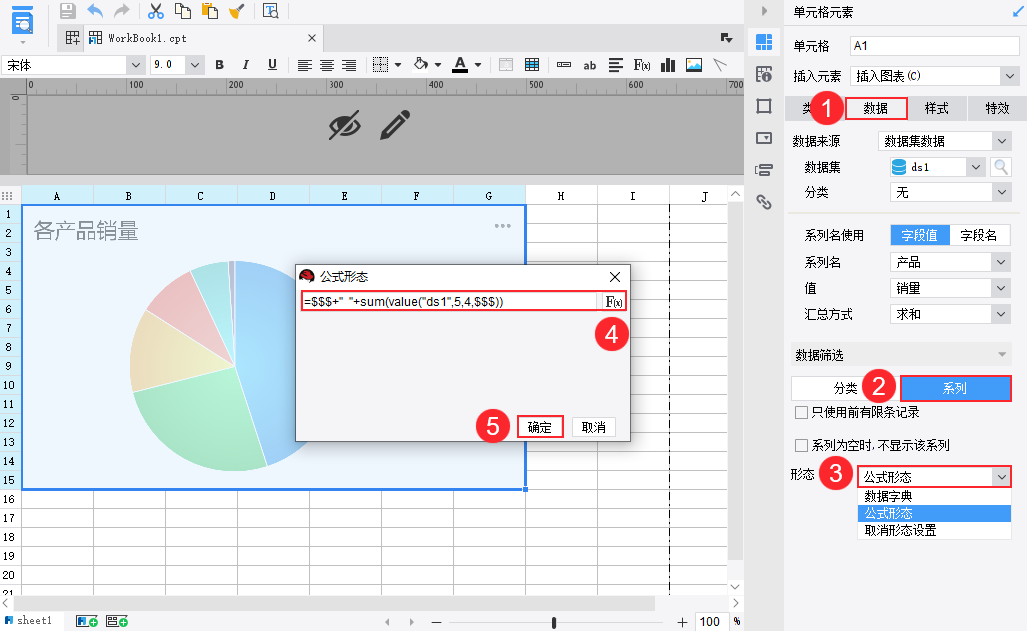The width and height of the screenshot is (1027, 631).
Task: Click the insert chart bar icon
Action: pyautogui.click(x=668, y=65)
